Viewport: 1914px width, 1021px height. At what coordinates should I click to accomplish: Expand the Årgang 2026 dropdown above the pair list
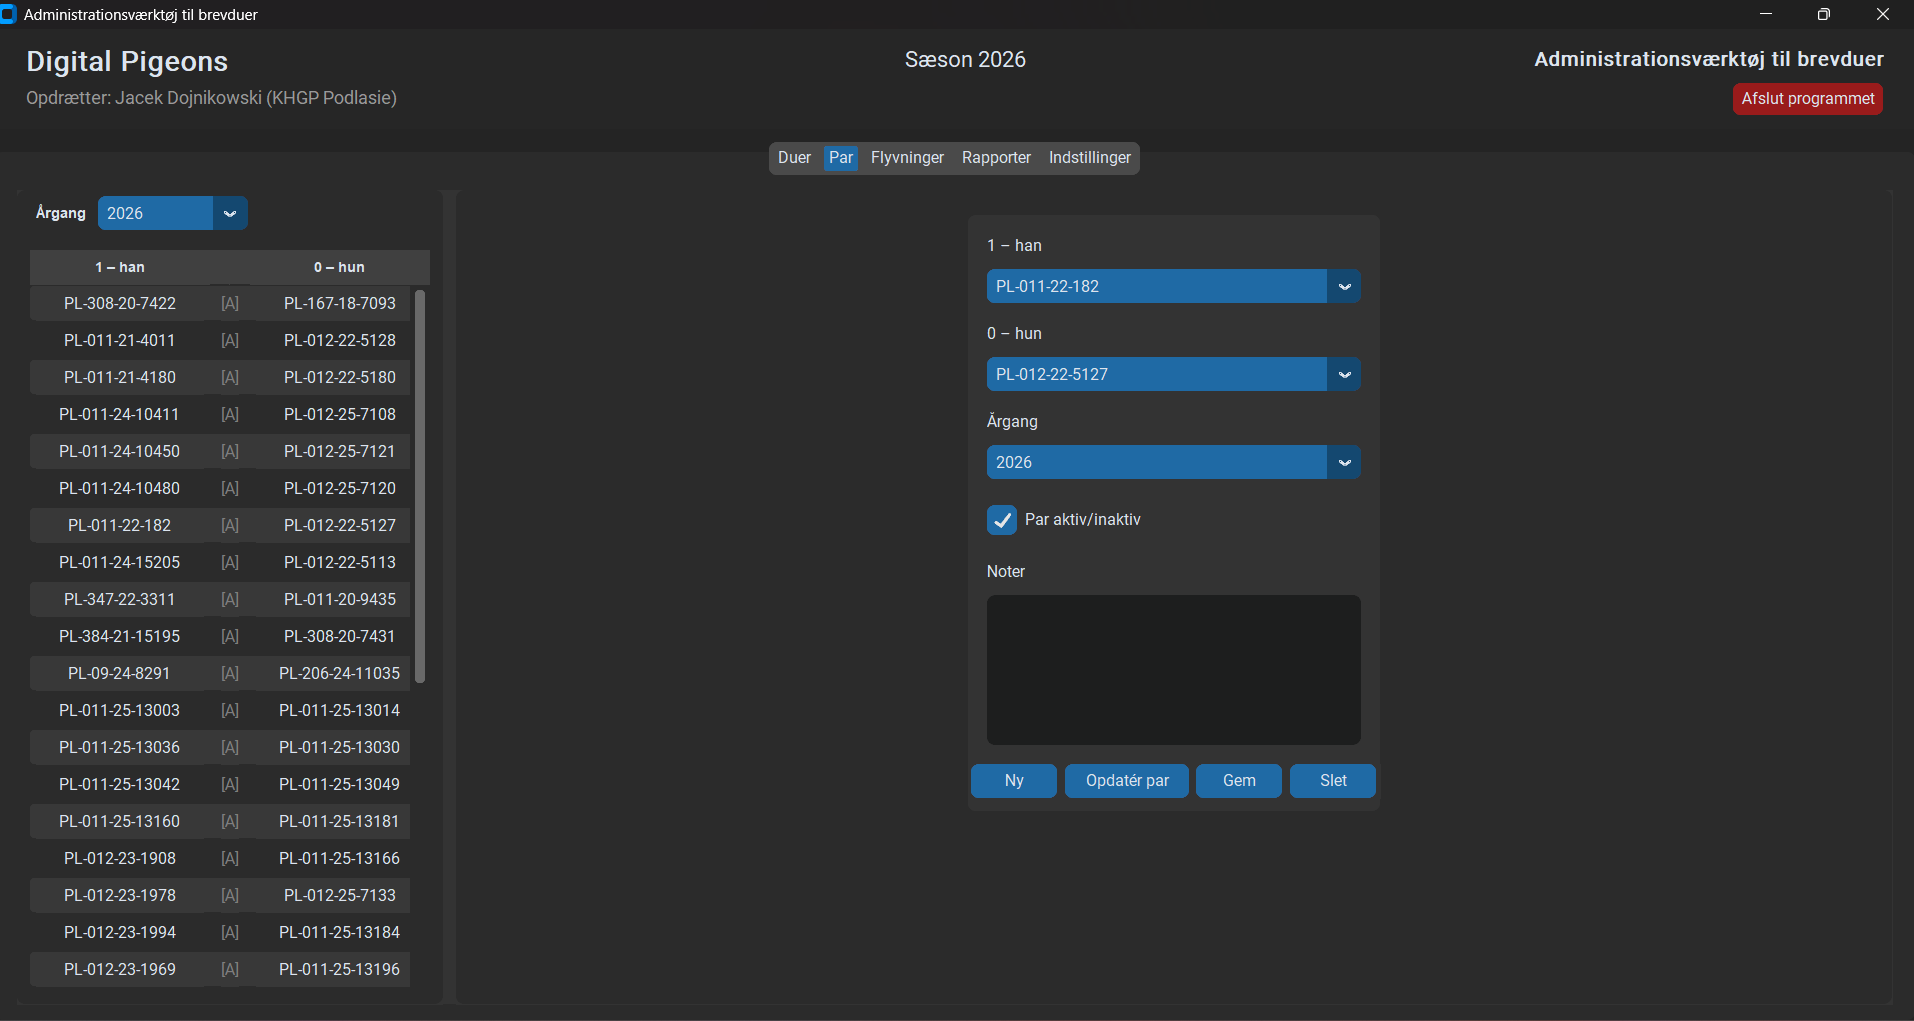tap(230, 213)
